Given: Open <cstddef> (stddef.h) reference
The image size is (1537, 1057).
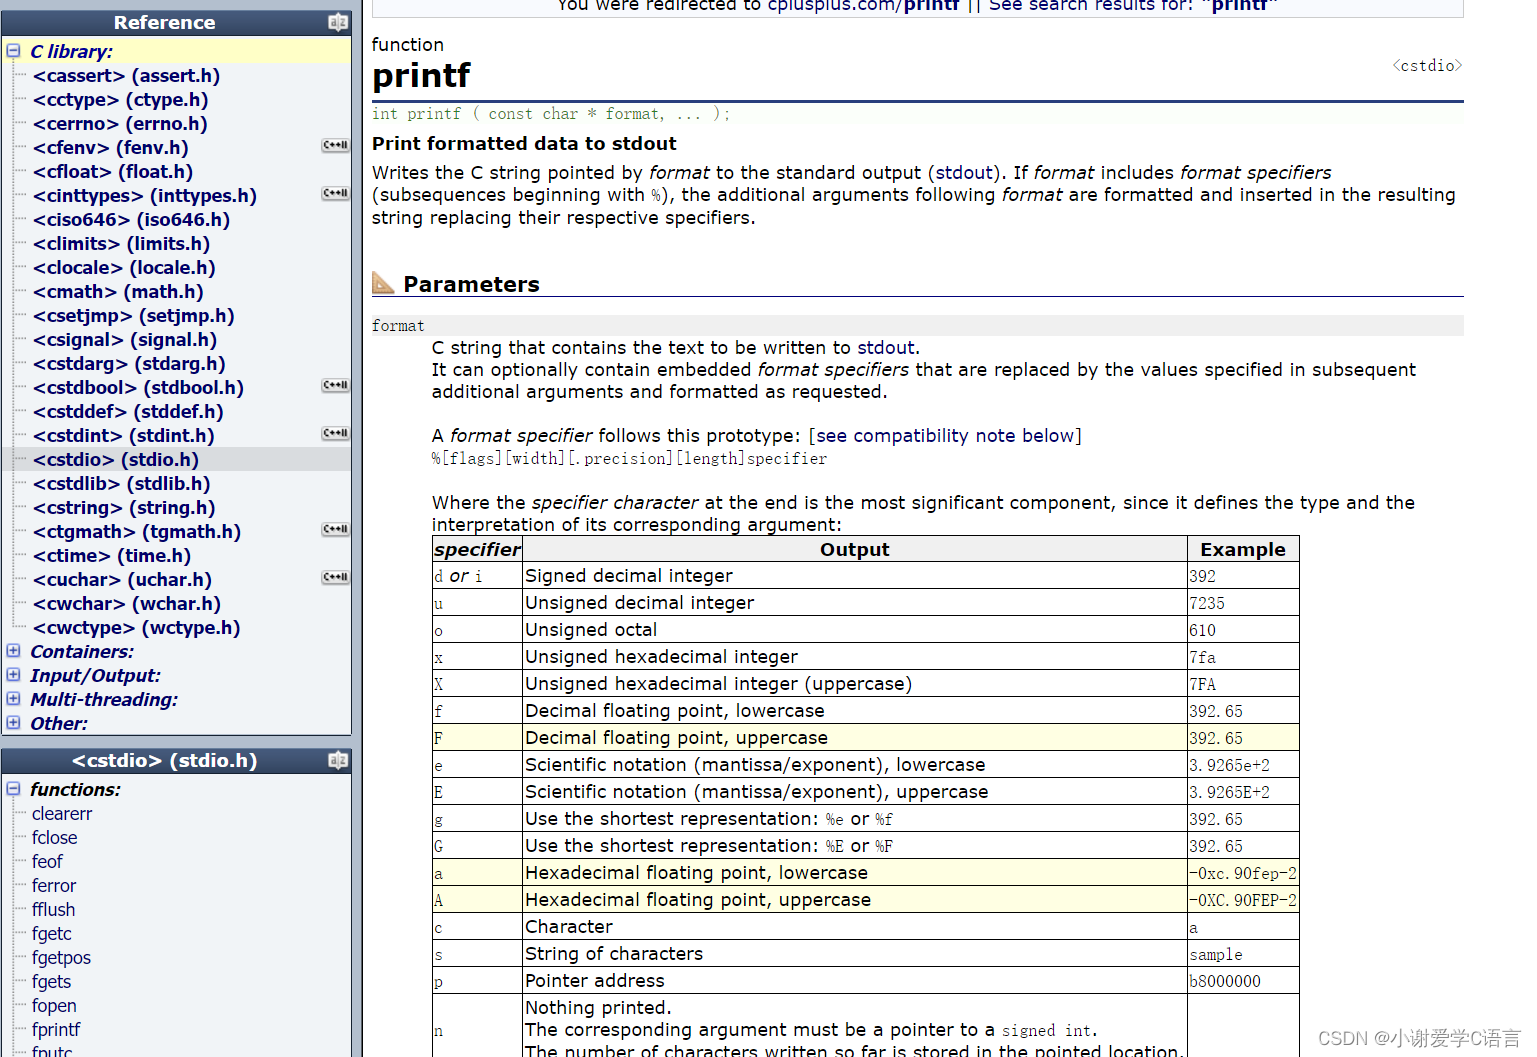Looking at the screenshot, I should [x=128, y=412].
